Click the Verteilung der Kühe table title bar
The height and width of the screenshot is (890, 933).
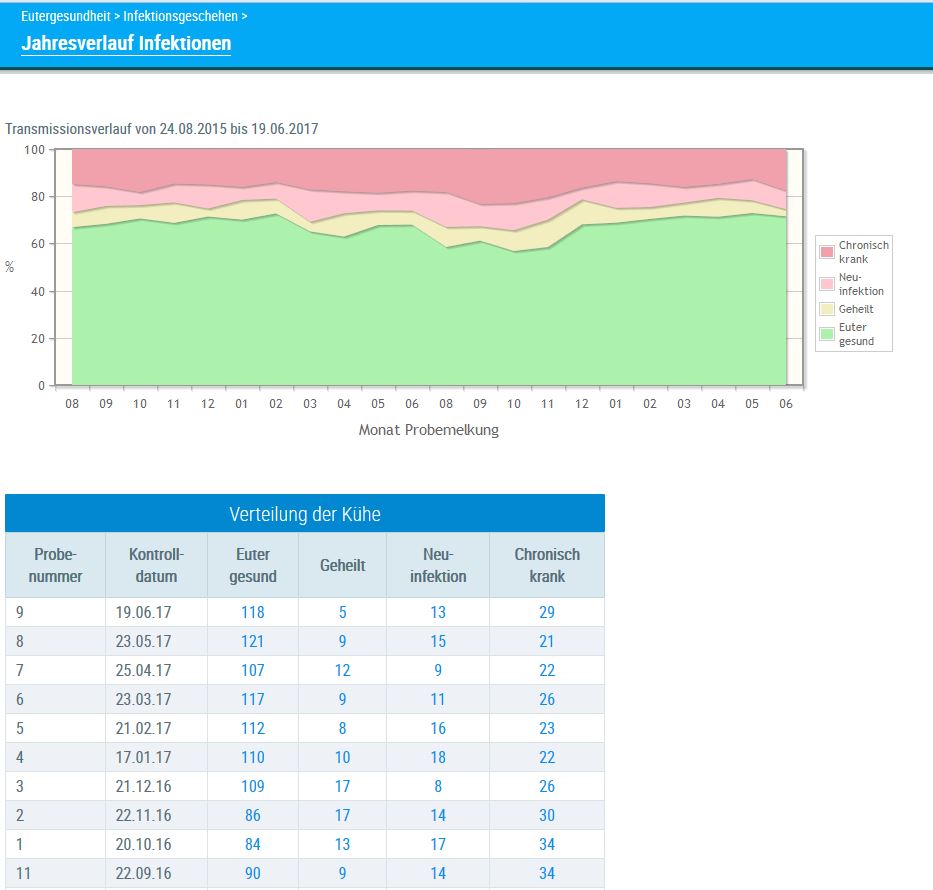pos(305,514)
